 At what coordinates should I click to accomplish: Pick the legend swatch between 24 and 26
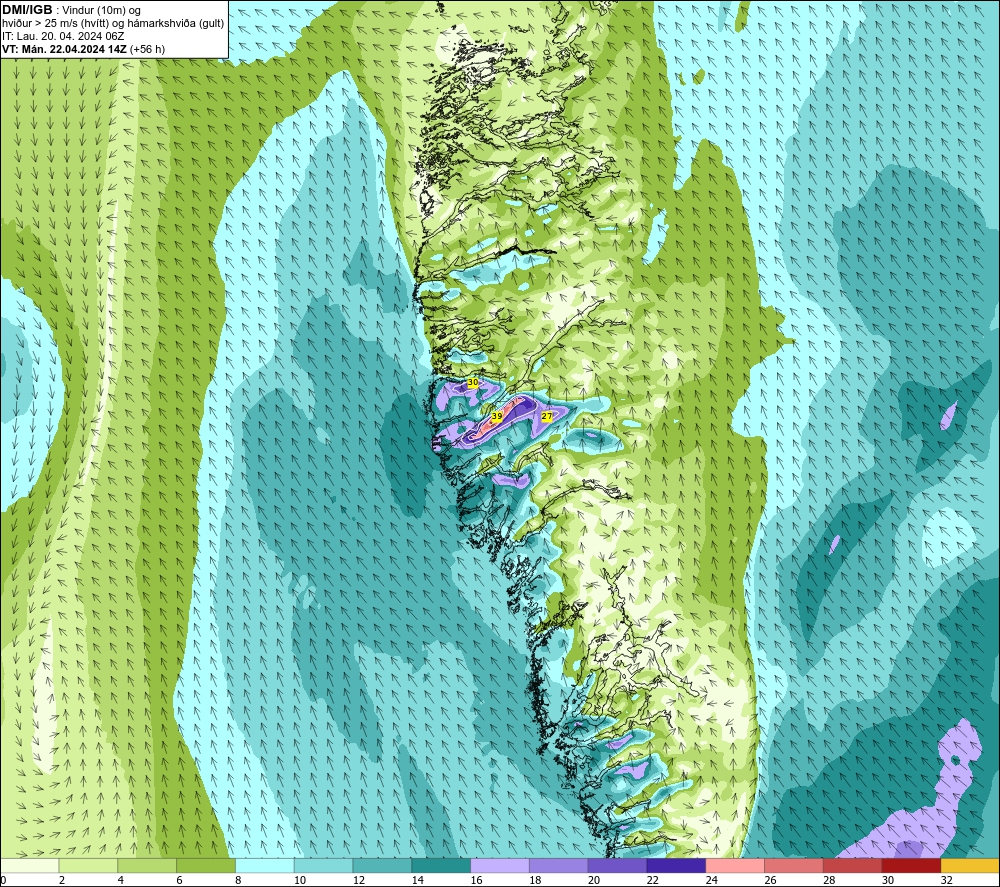point(735,866)
